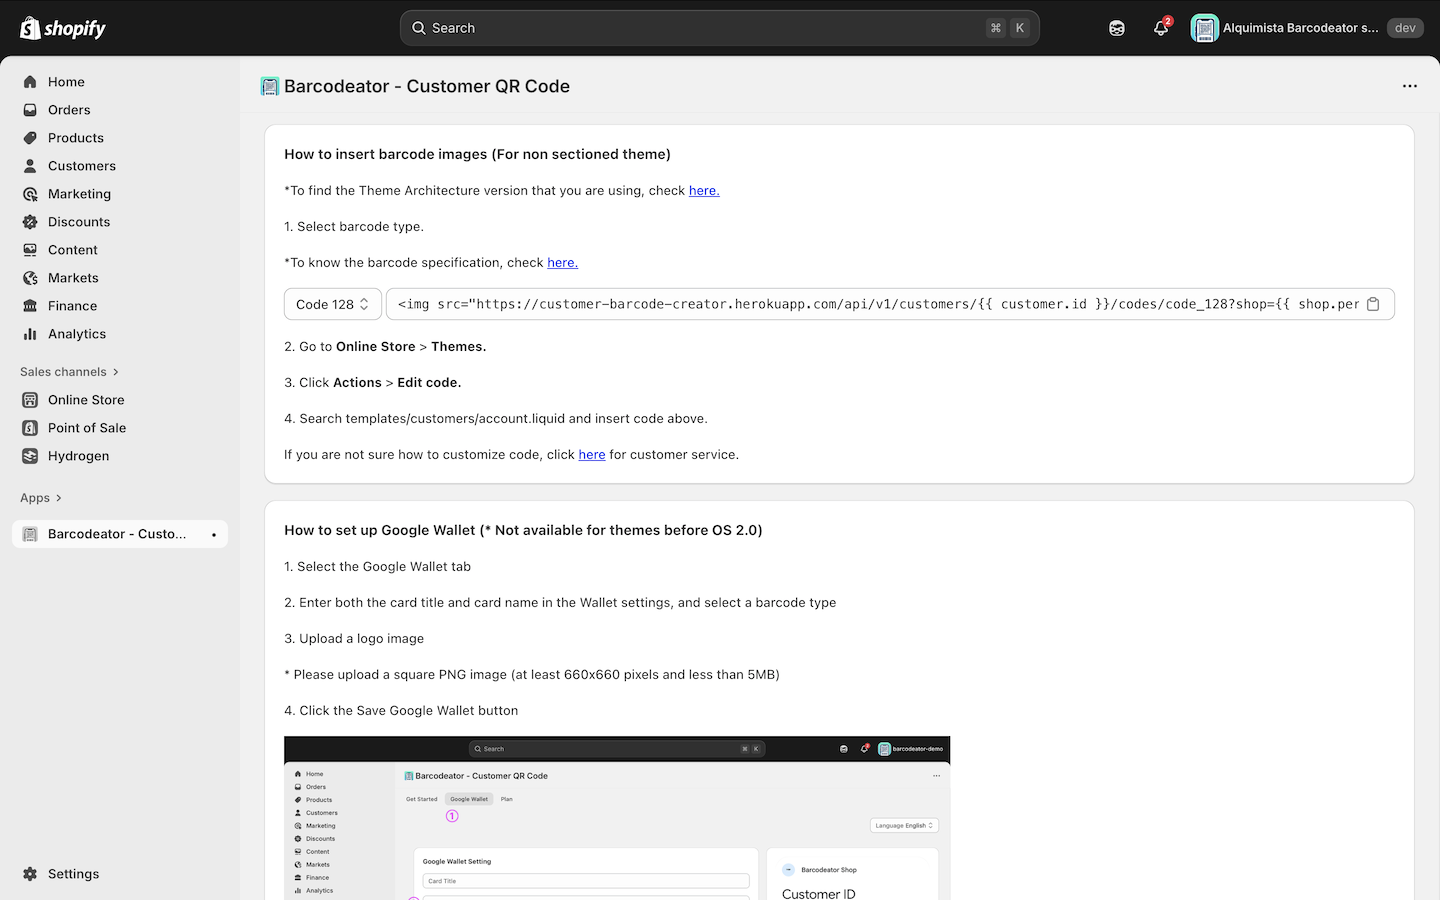This screenshot has width=1440, height=900.
Task: Go to Customers in the sidebar
Action: (x=81, y=166)
